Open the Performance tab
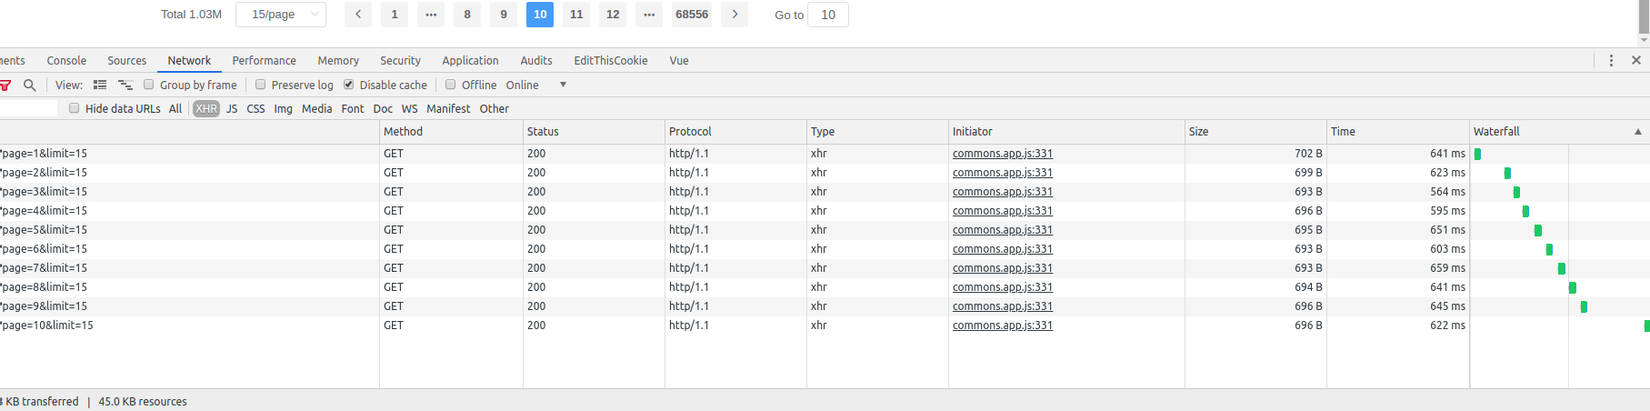This screenshot has height=411, width=1650. click(x=264, y=61)
